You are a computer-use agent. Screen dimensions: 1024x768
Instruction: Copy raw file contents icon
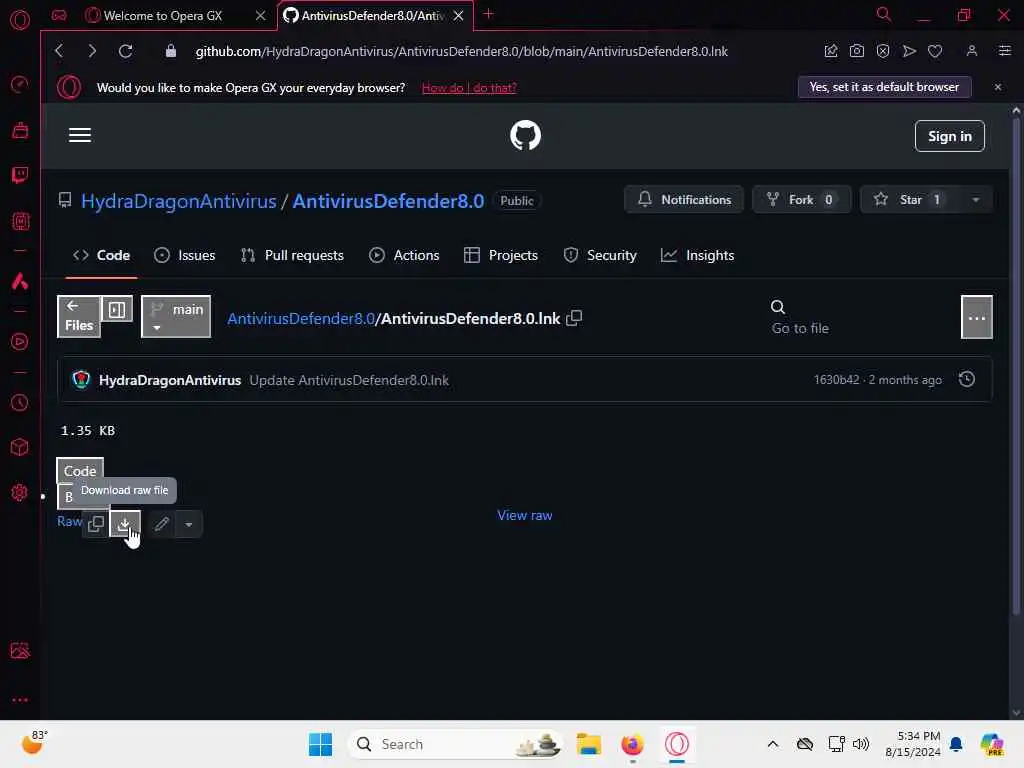(96, 524)
